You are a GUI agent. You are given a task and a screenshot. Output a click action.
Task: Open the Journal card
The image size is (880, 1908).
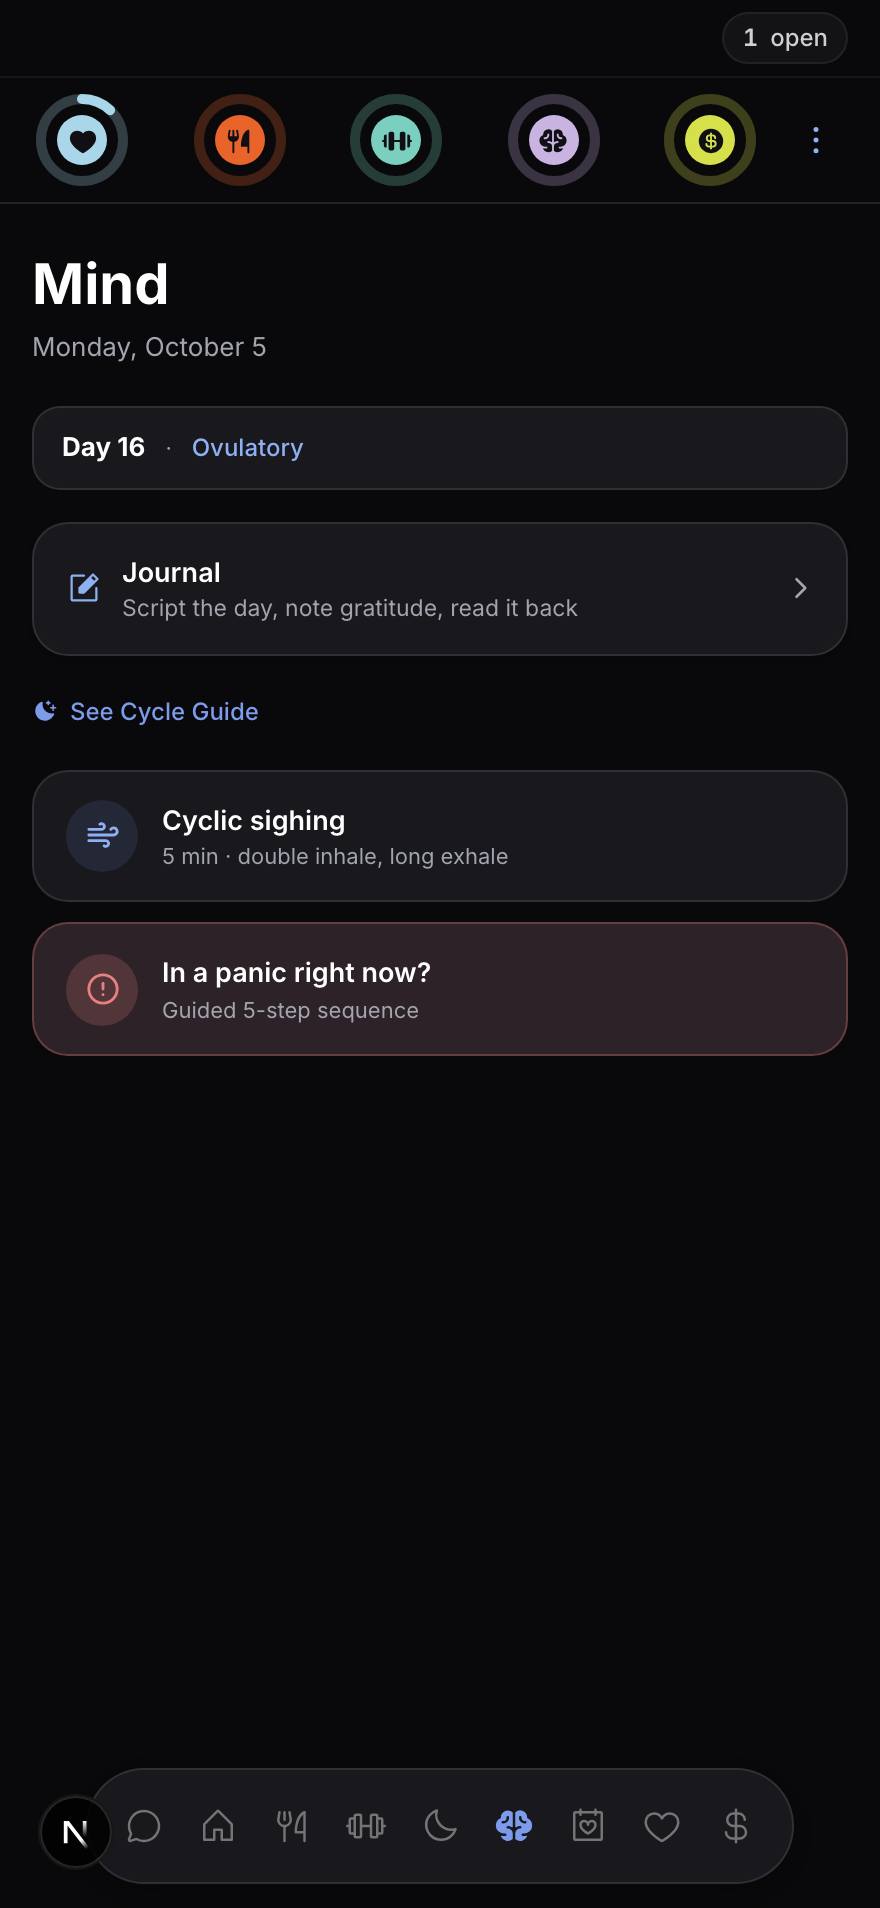coord(440,589)
